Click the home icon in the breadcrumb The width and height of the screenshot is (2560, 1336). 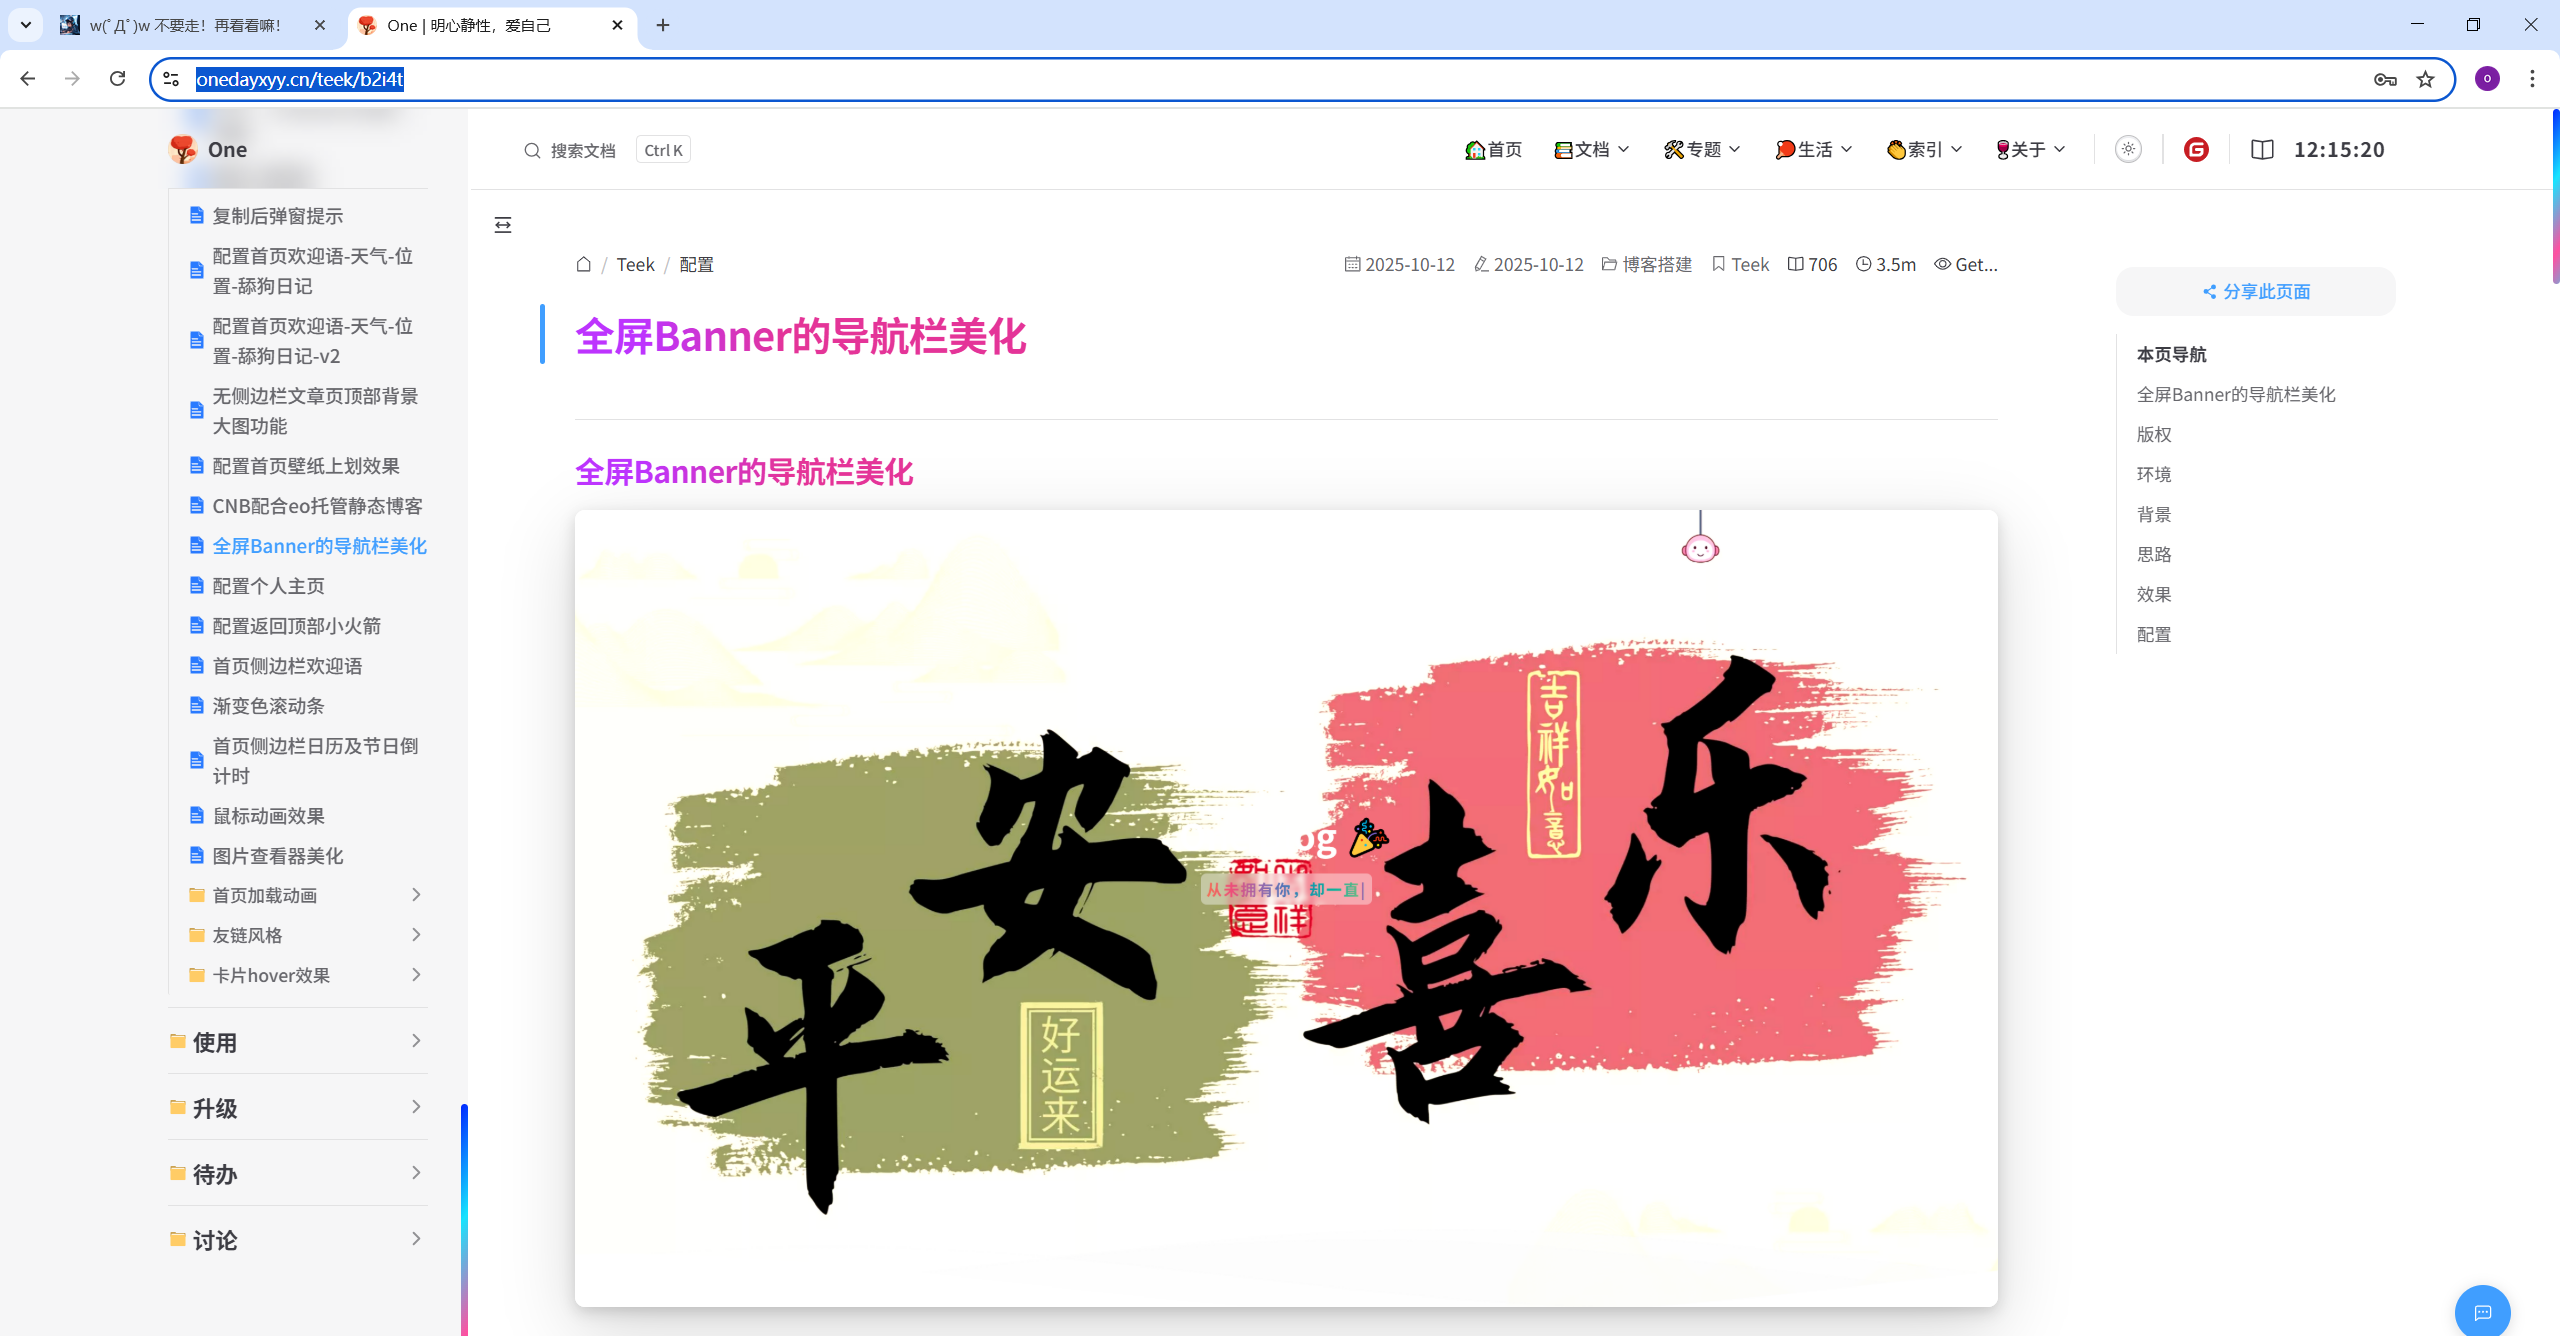click(x=584, y=265)
